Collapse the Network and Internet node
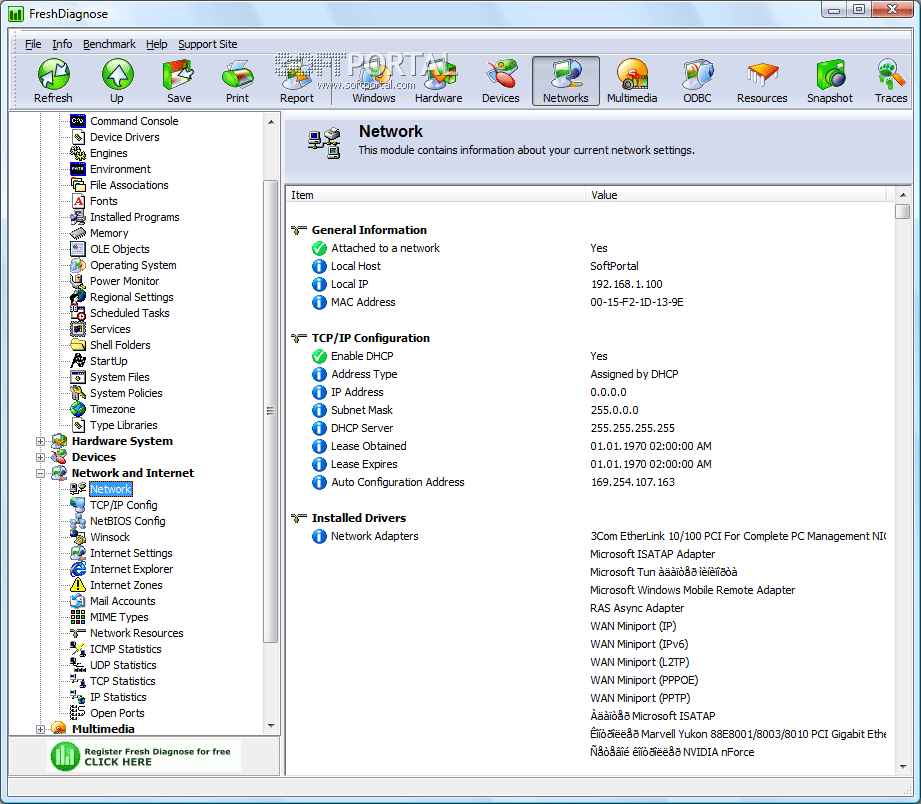921x804 pixels. (x=40, y=473)
